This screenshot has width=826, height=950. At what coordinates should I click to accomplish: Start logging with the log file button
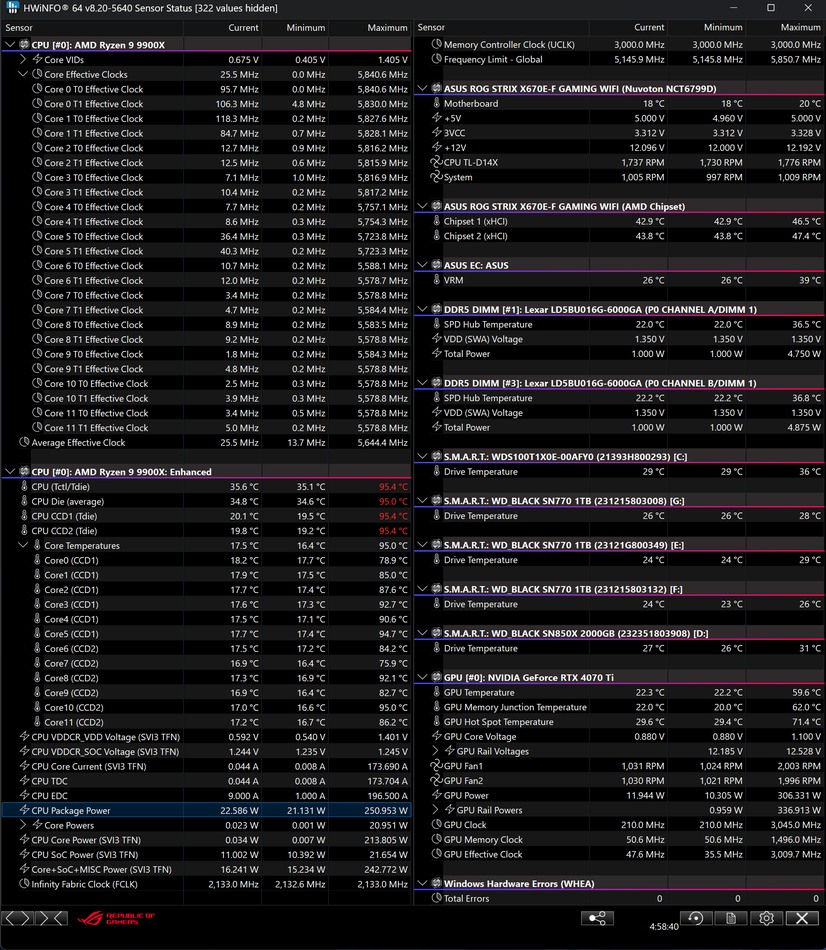731,918
